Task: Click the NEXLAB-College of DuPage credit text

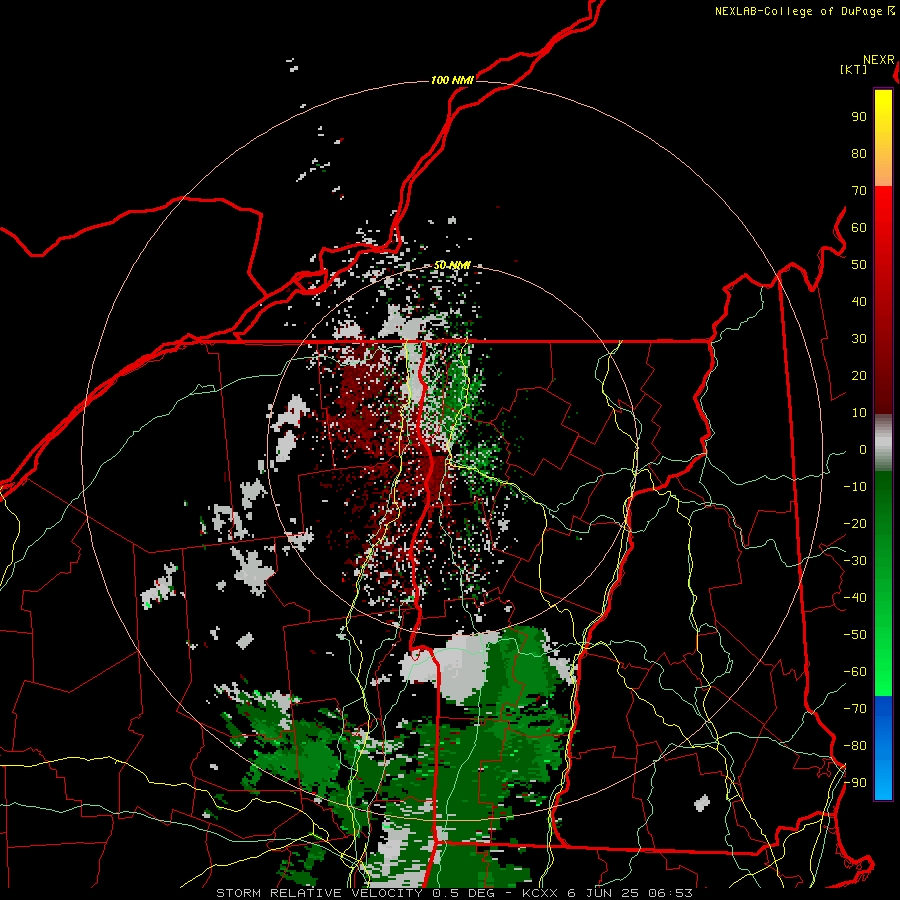Action: [805, 11]
